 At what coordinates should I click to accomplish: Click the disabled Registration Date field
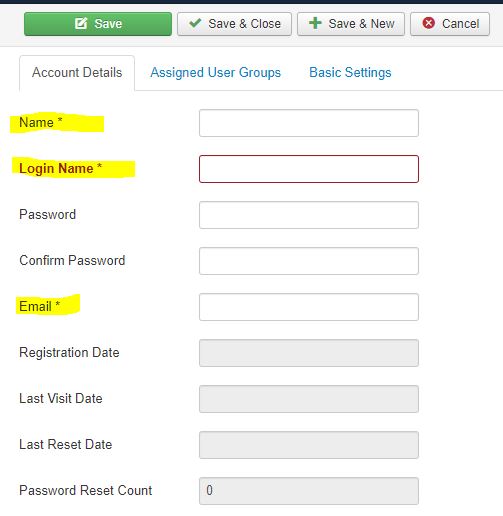coord(309,353)
